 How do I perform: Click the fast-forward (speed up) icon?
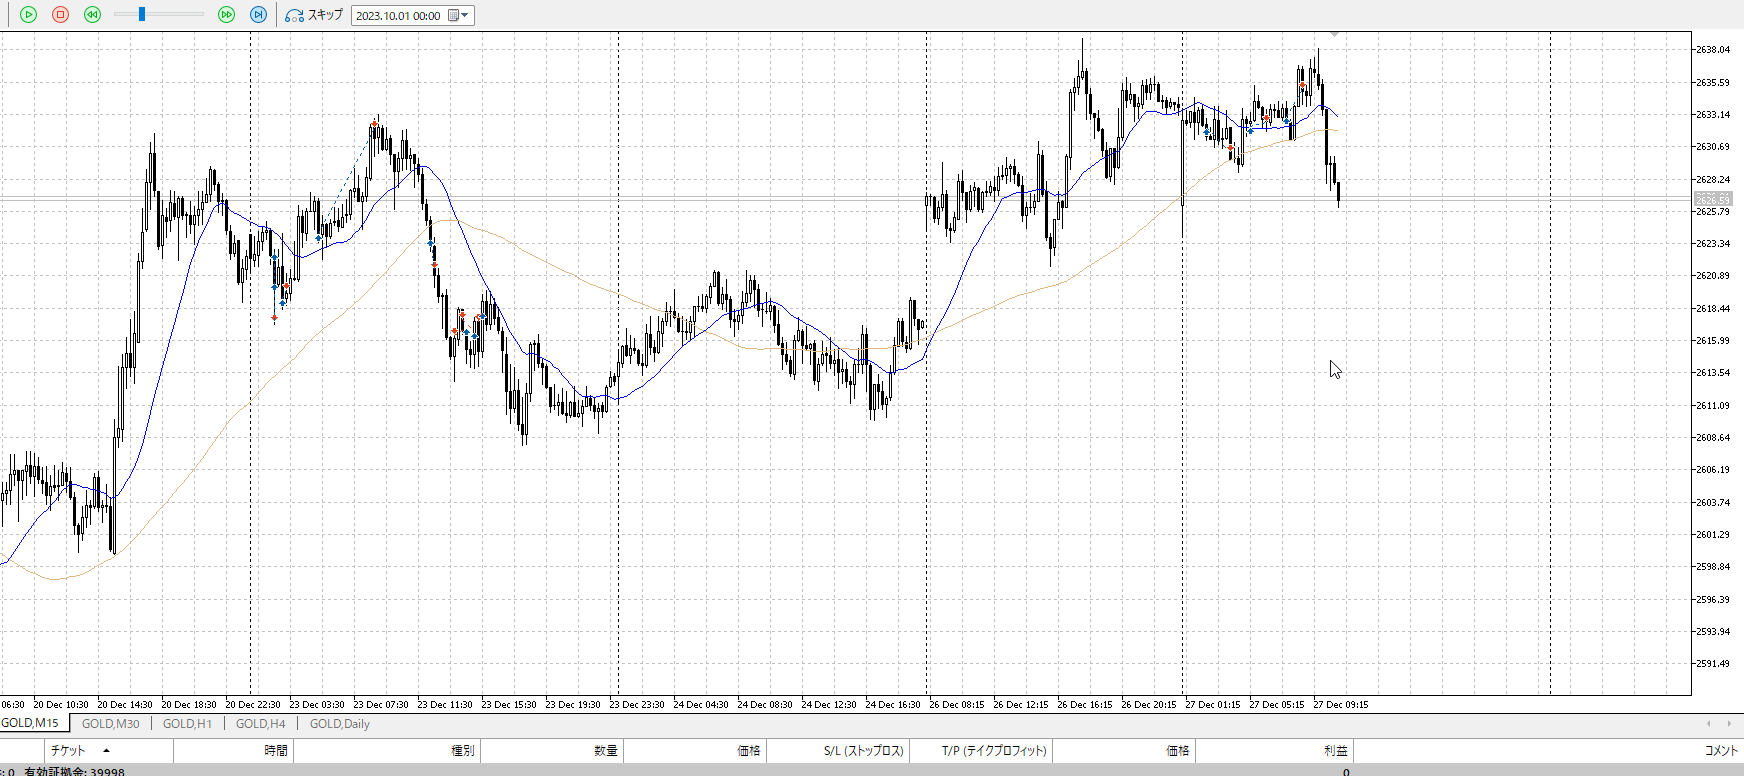226,15
